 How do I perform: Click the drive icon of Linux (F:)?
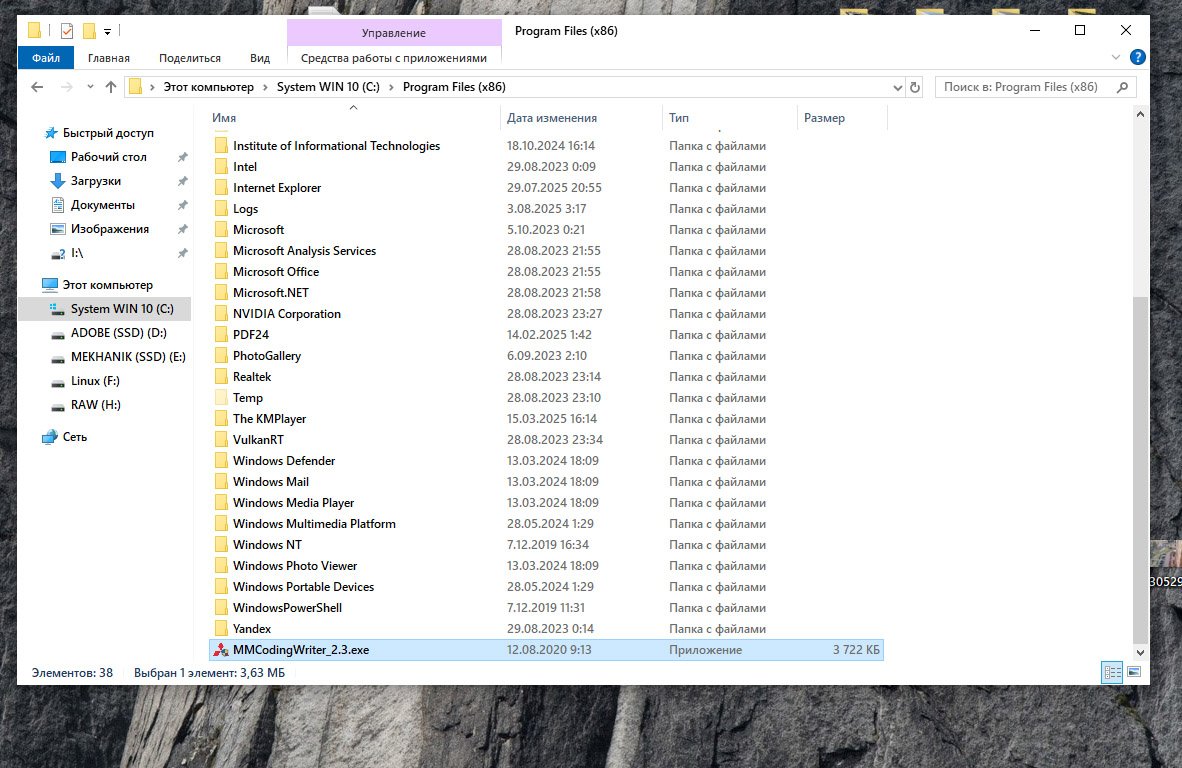coord(57,381)
